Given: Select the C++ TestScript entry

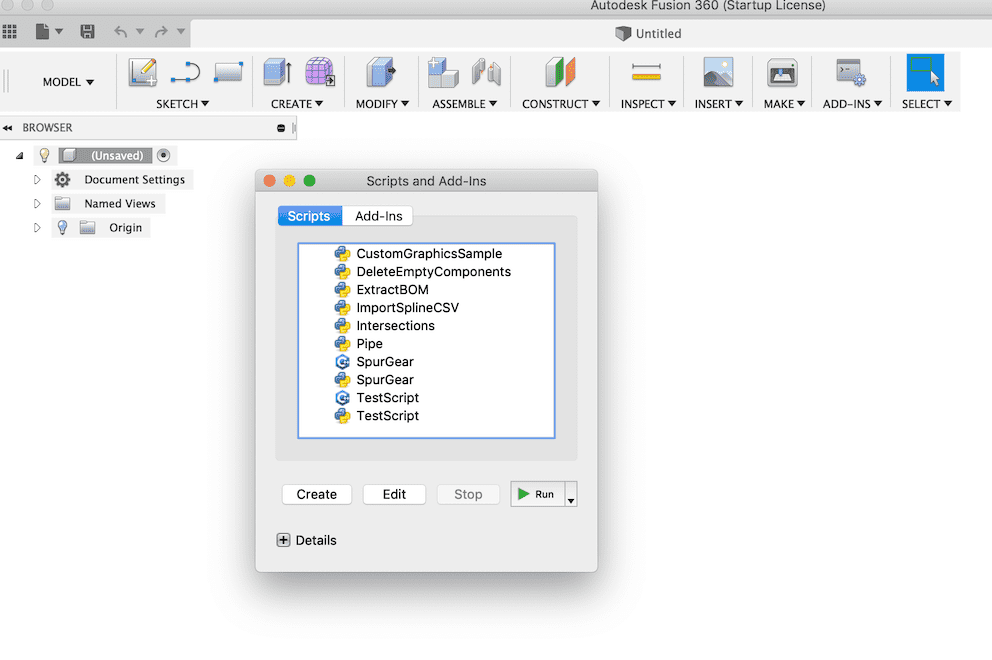Looking at the screenshot, I should pyautogui.click(x=425, y=398).
